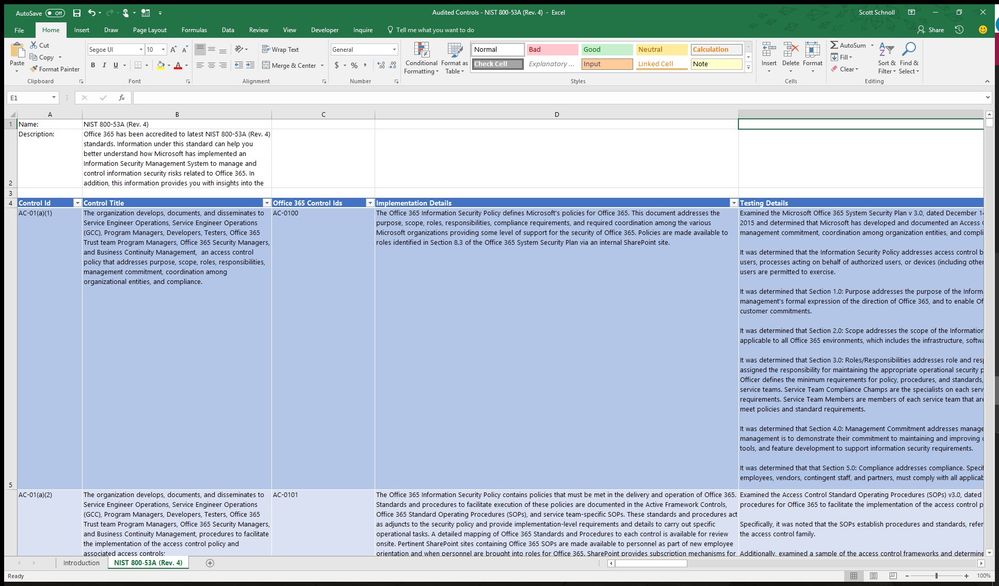999x586 pixels.
Task: Click the Insert cells icon
Action: (769, 50)
